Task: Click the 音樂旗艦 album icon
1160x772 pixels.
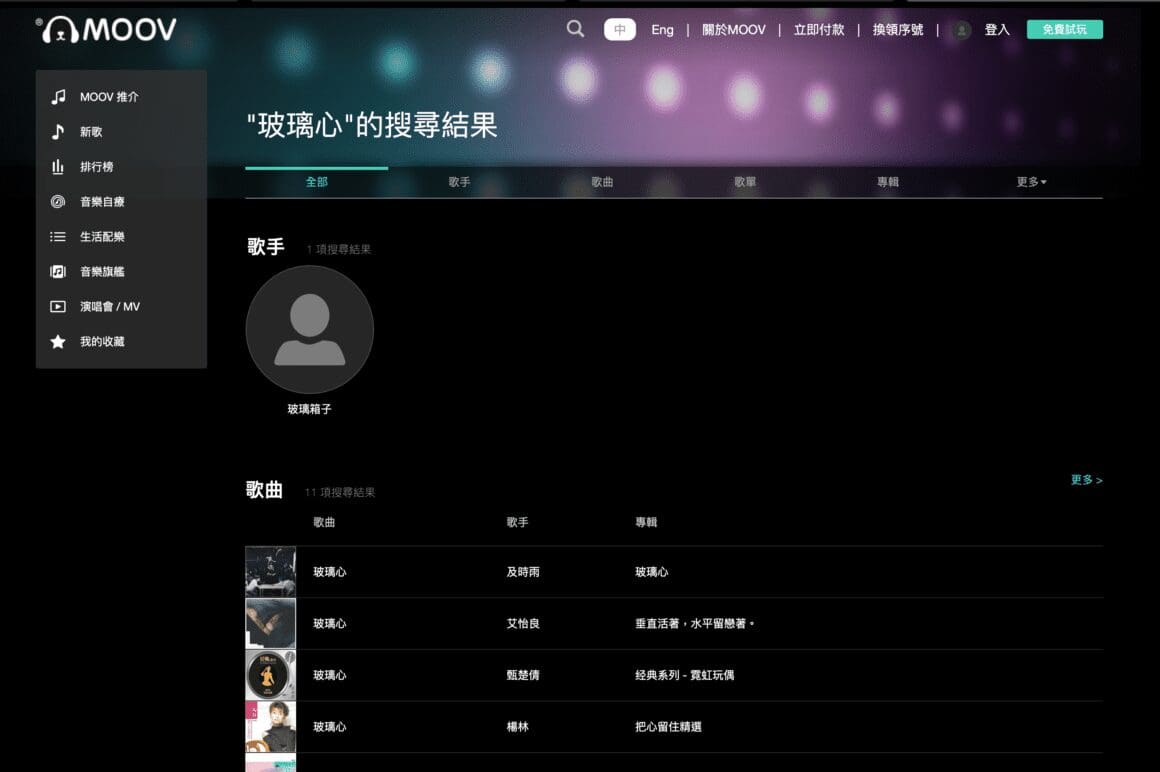Action: [x=58, y=272]
